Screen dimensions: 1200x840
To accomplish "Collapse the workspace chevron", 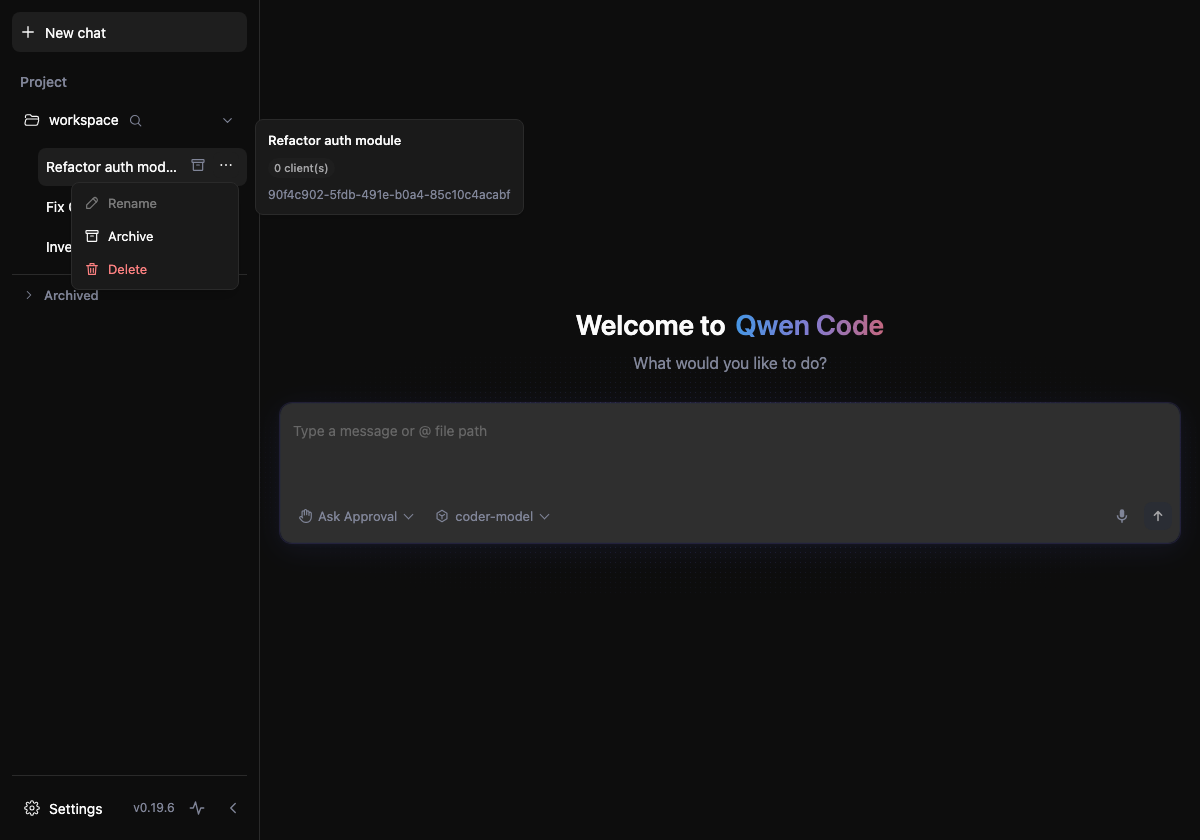I will 227,120.
